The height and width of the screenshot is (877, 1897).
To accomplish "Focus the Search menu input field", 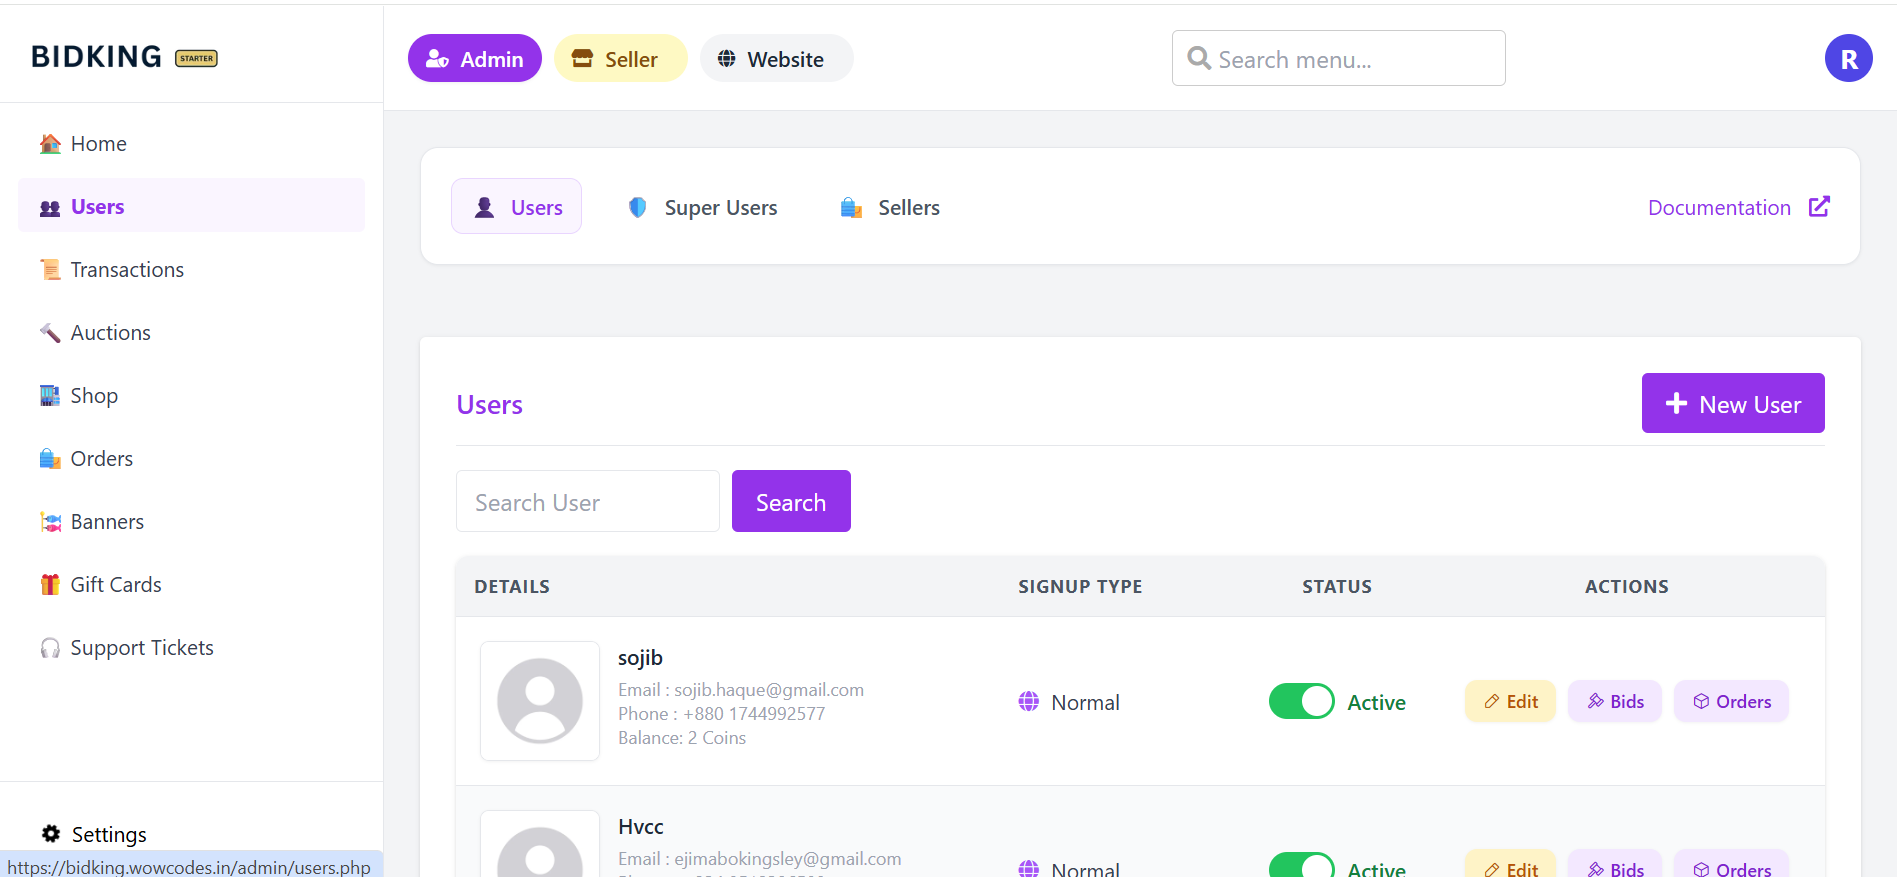I will pos(1339,58).
